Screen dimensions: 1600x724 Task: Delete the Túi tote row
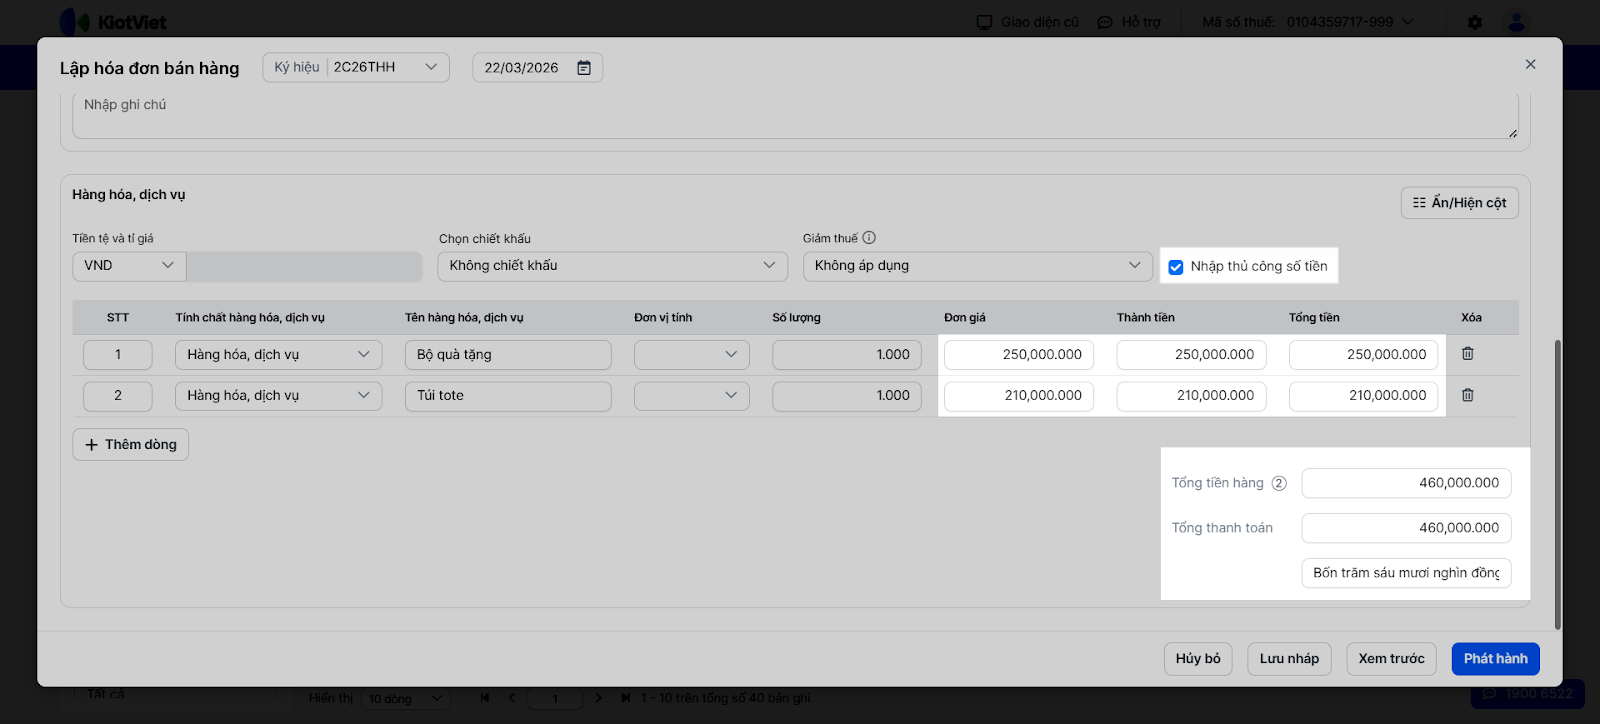[1467, 395]
